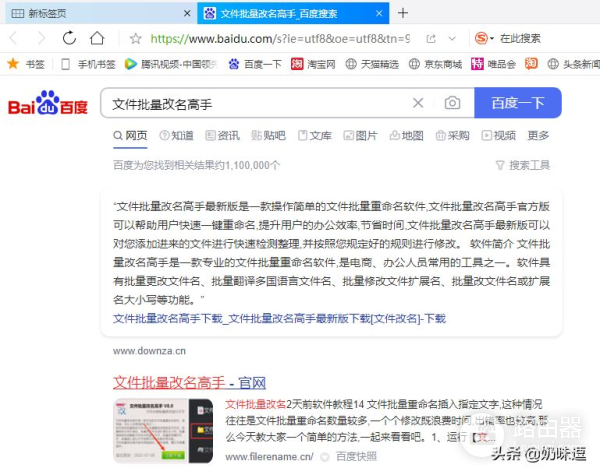
Task: Open the 书签 bookmarks star
Action: (x=26, y=64)
